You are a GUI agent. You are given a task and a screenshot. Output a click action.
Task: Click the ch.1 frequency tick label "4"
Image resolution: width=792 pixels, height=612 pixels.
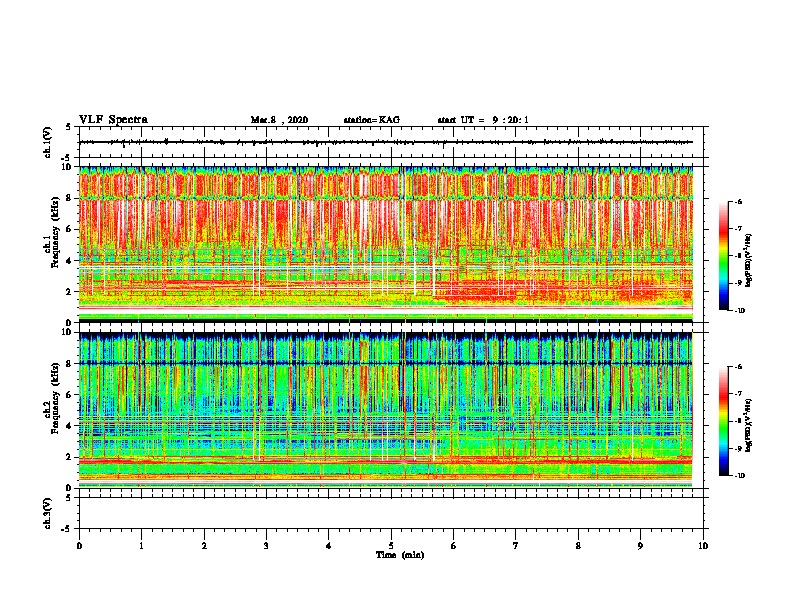pos(69,261)
